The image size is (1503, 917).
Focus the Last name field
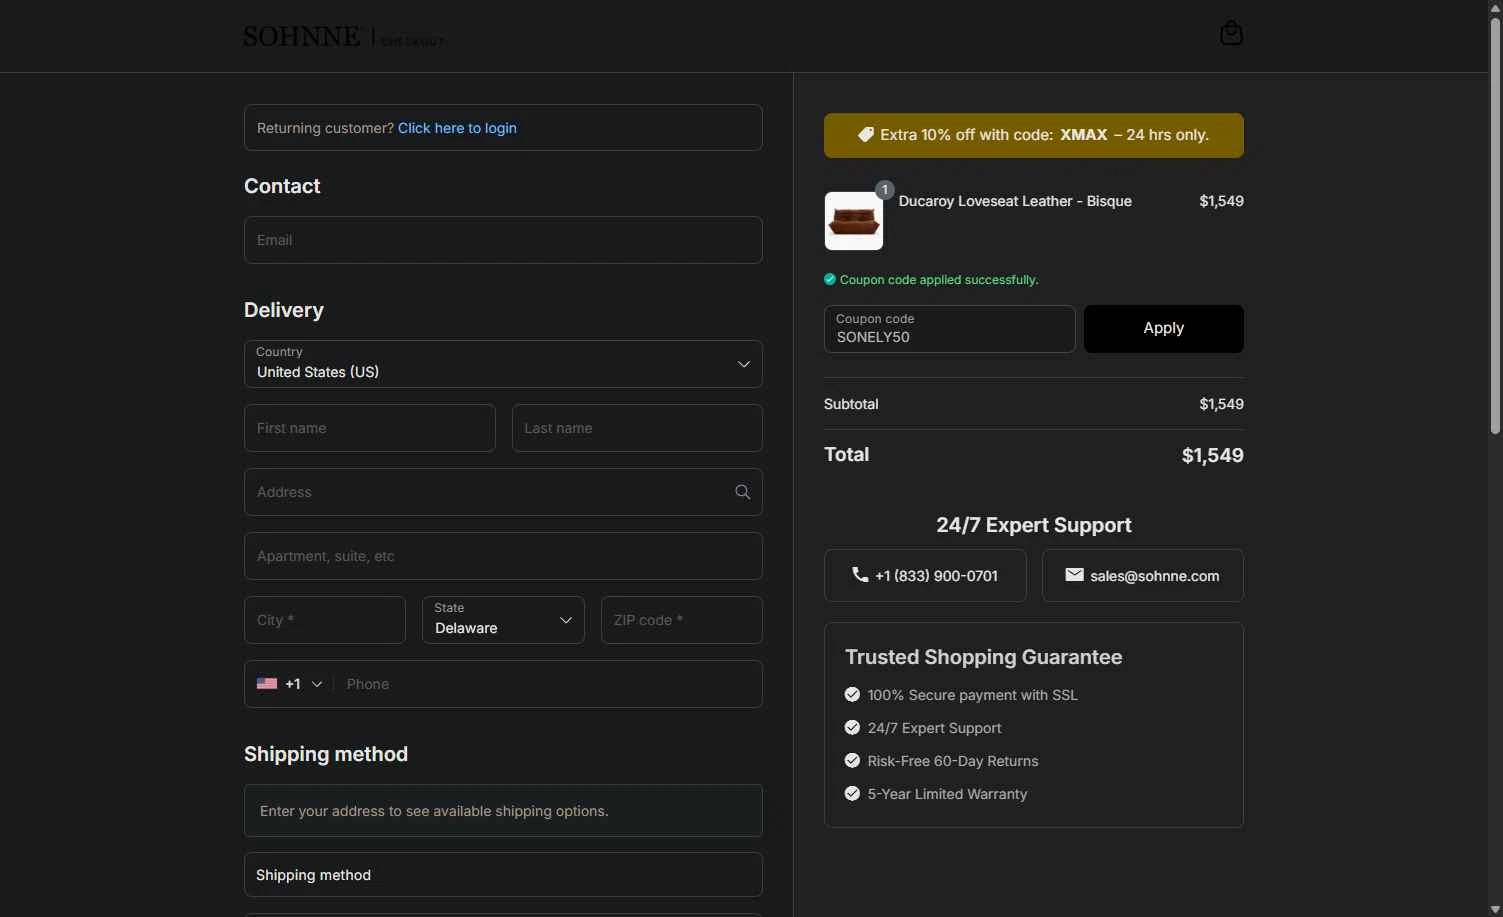click(637, 428)
